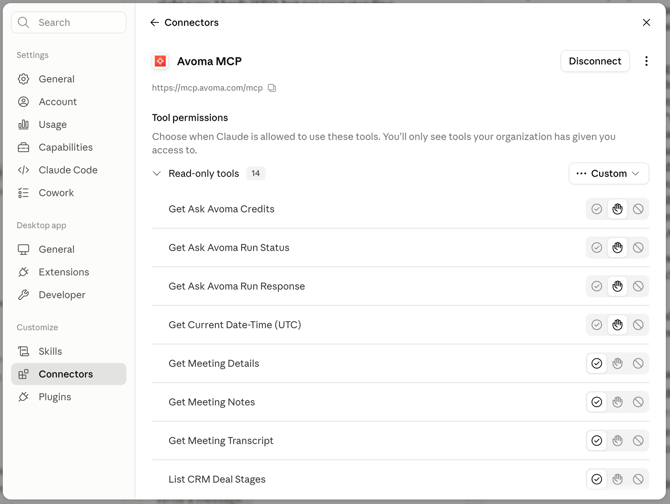Open General under Desktop app
This screenshot has height=504, width=670.
(69, 249)
